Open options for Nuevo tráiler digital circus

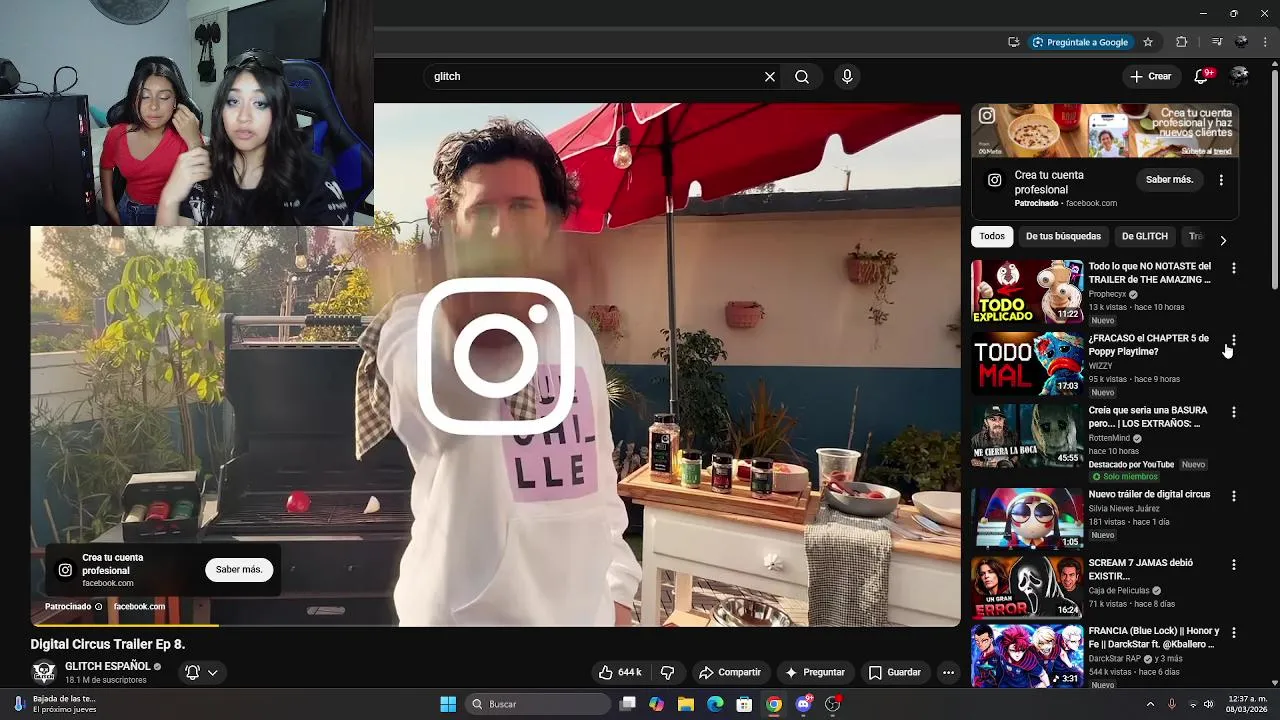[1234, 496]
